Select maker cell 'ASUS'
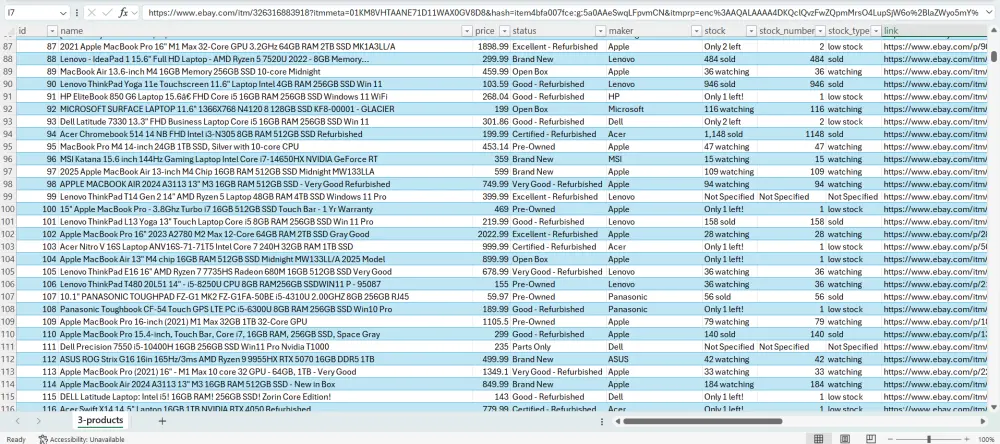 (654, 359)
